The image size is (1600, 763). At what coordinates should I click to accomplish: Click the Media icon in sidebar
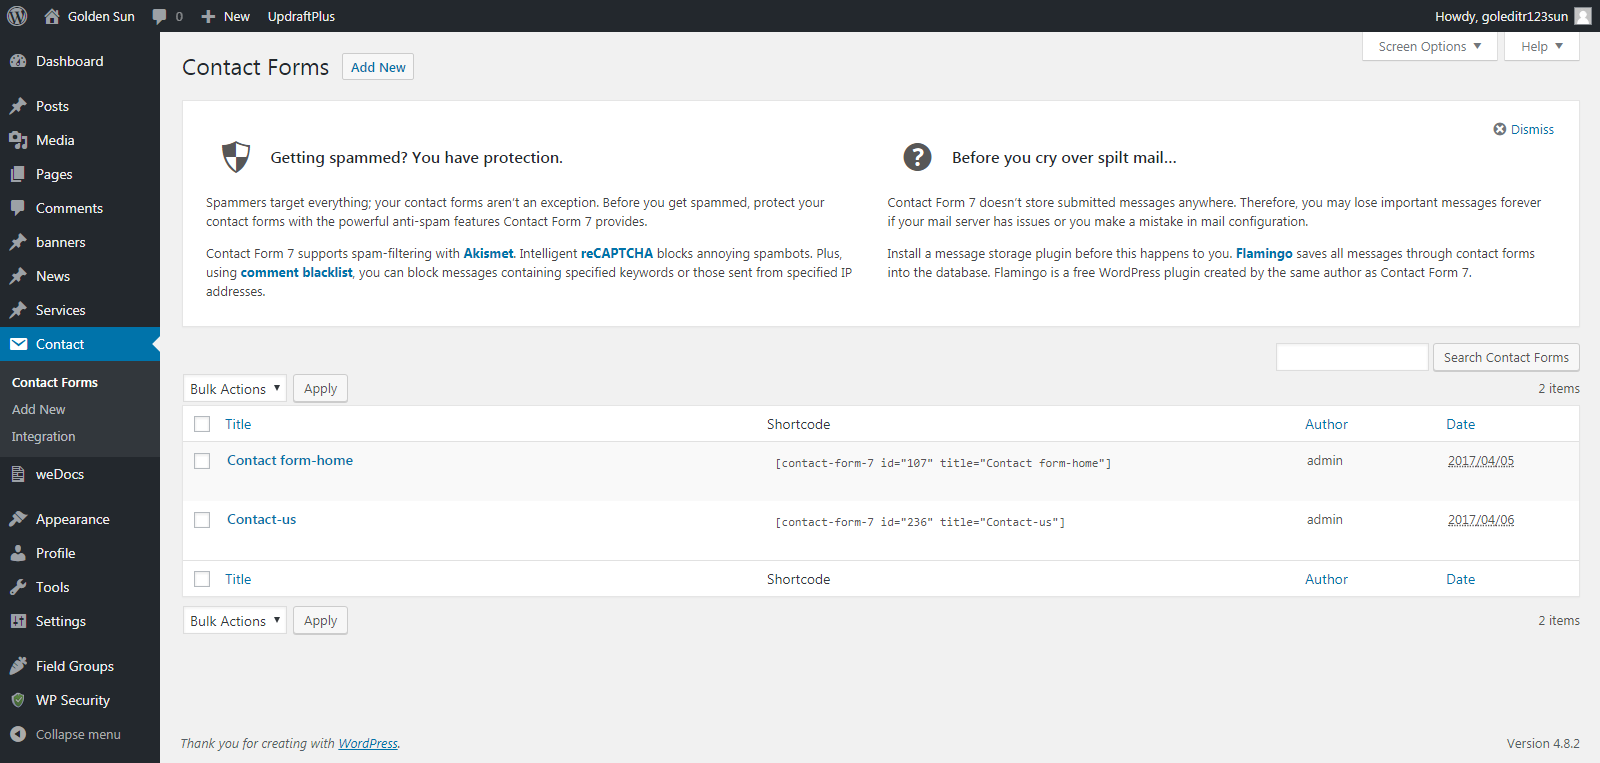[x=18, y=140]
